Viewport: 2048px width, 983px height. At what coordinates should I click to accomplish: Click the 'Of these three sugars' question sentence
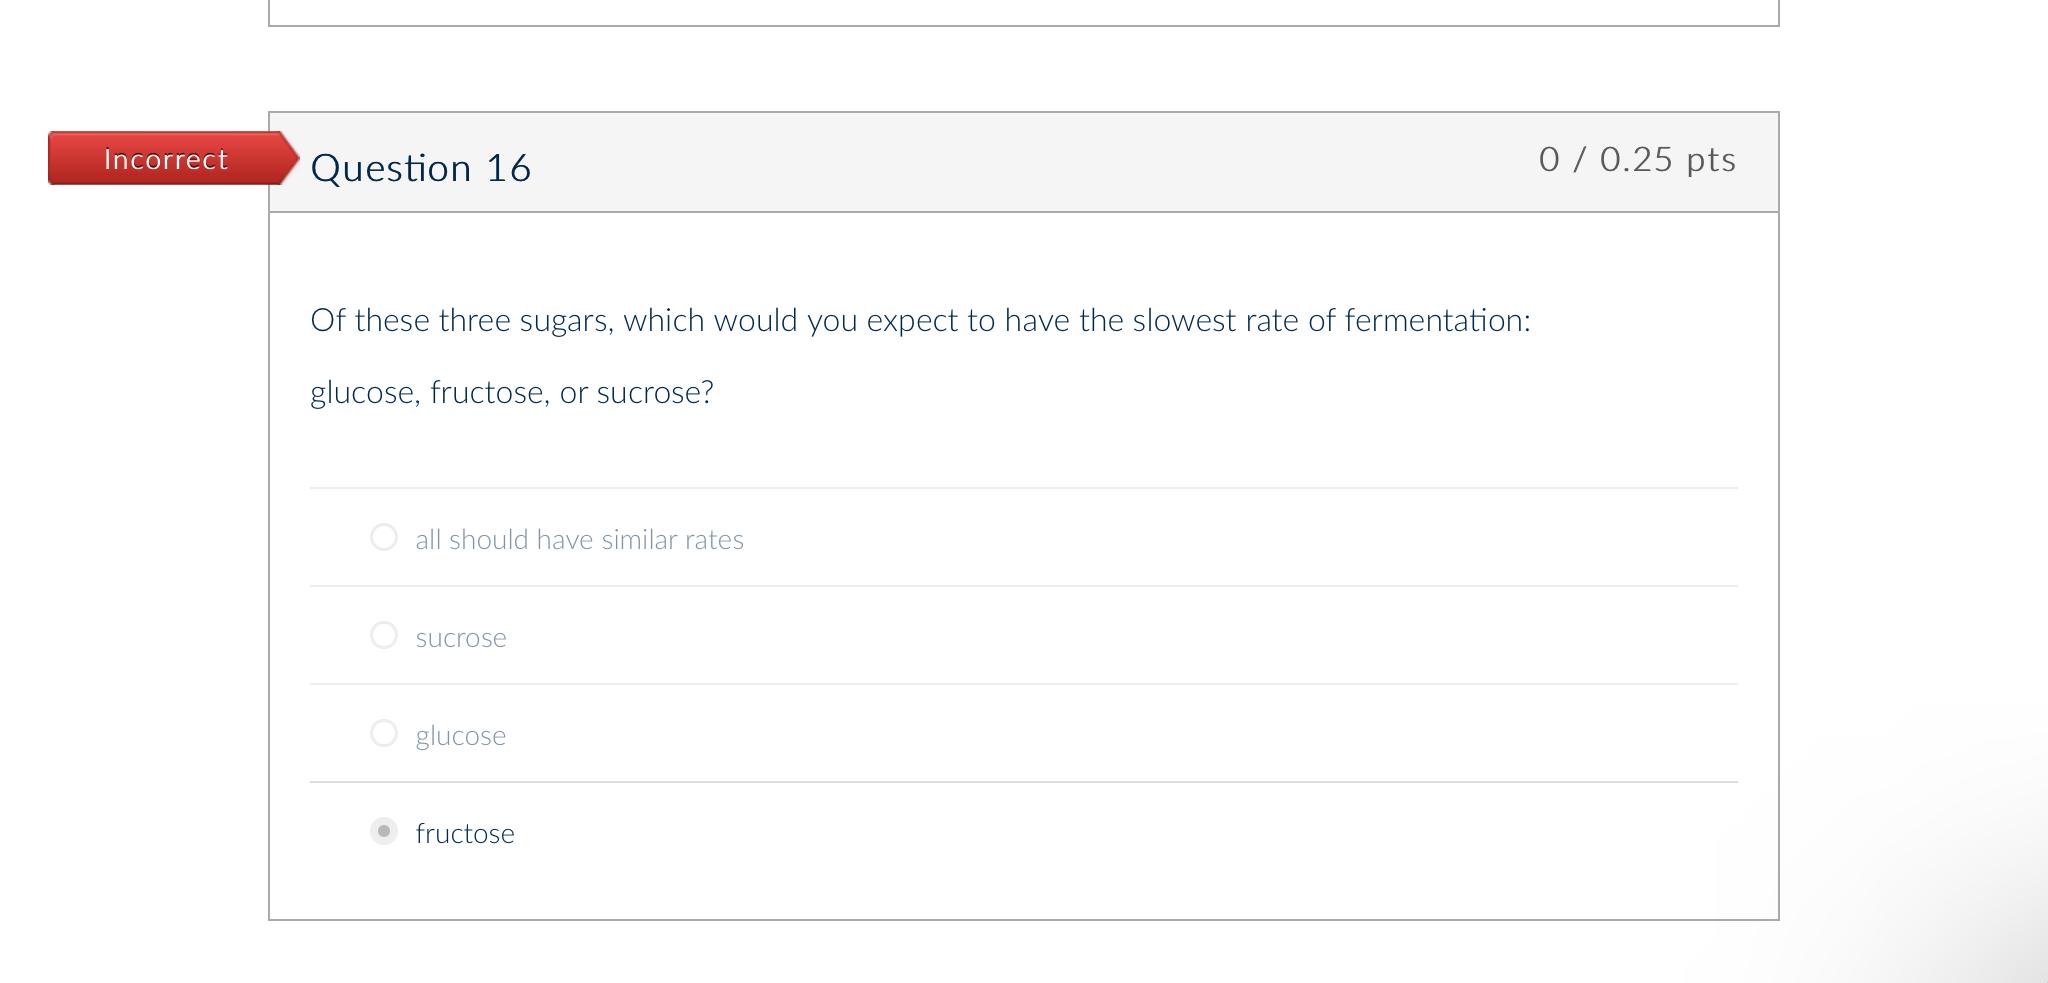tap(919, 321)
